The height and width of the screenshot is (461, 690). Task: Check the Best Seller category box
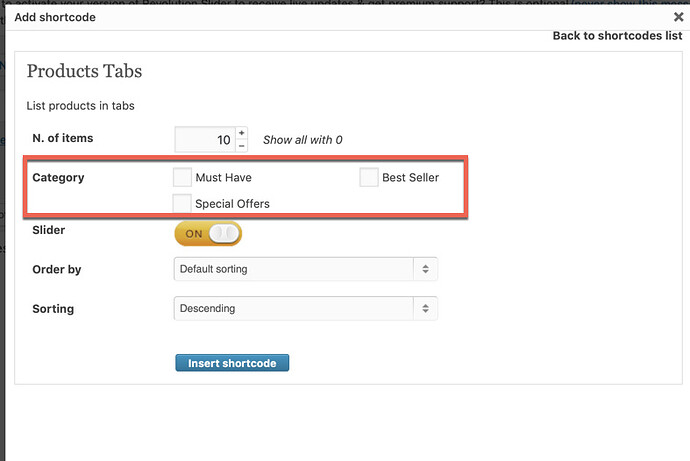[369, 177]
